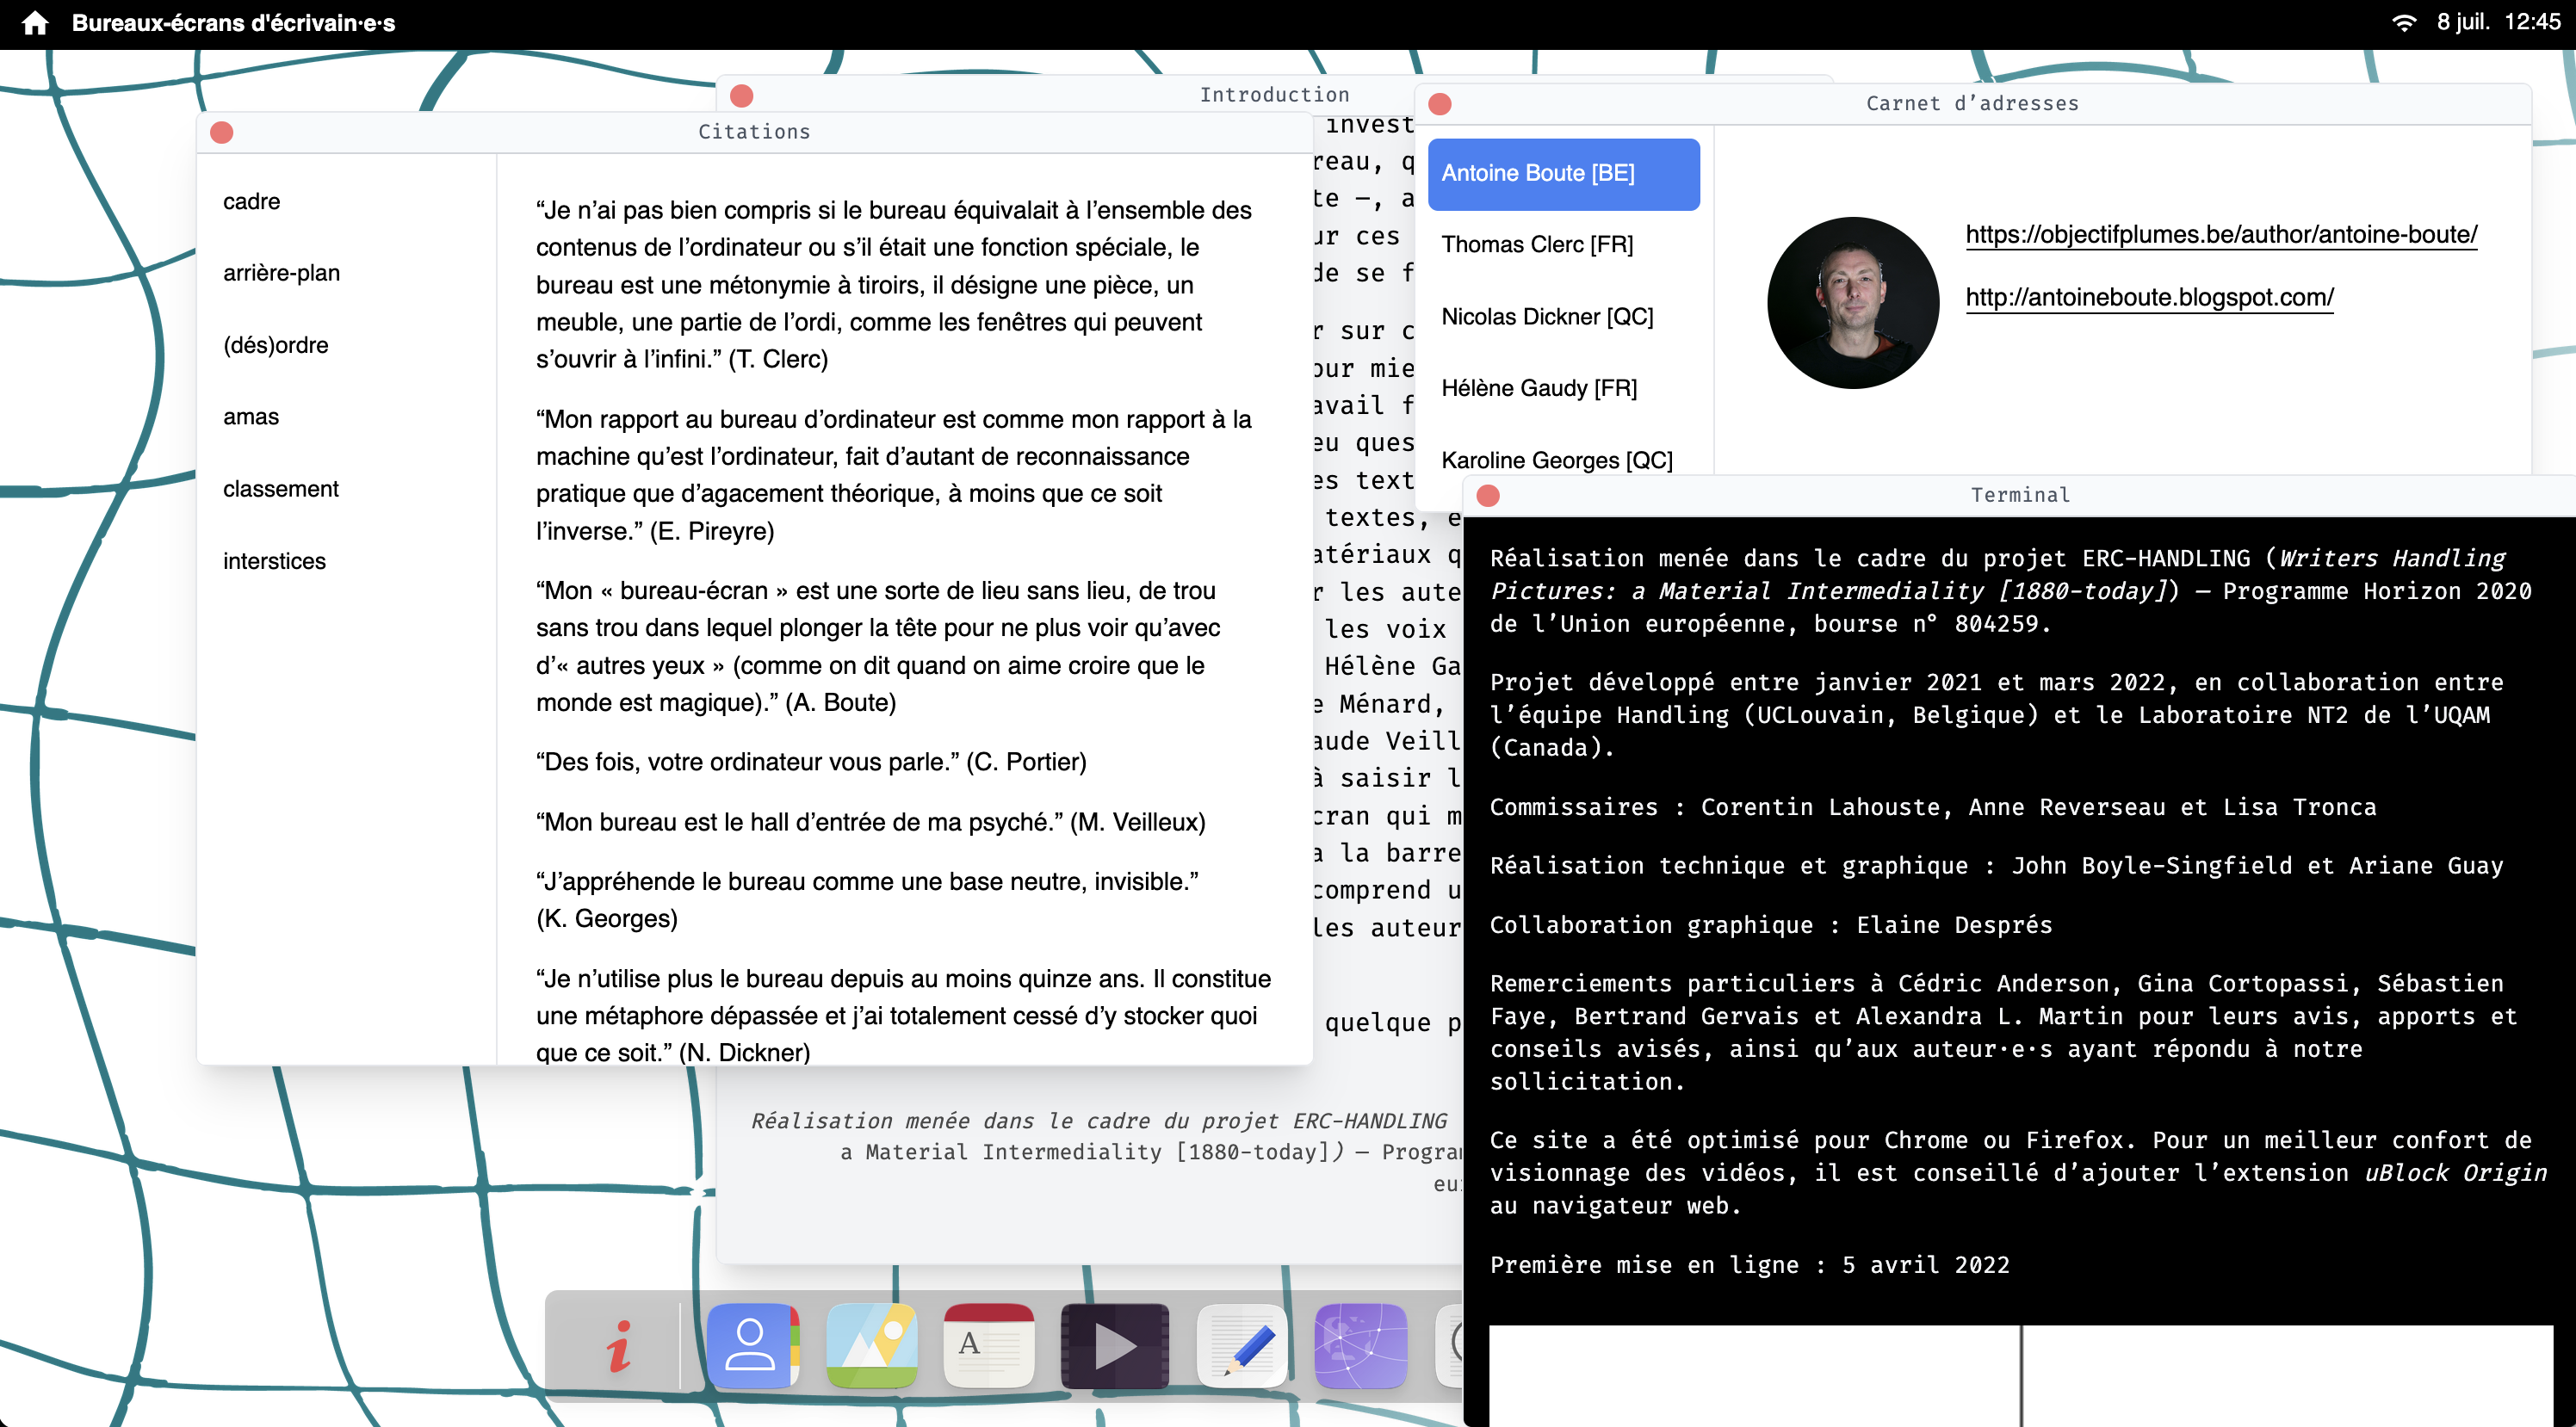The width and height of the screenshot is (2576, 1427).
Task: Open the photo gallery dock icon
Action: point(871,1346)
